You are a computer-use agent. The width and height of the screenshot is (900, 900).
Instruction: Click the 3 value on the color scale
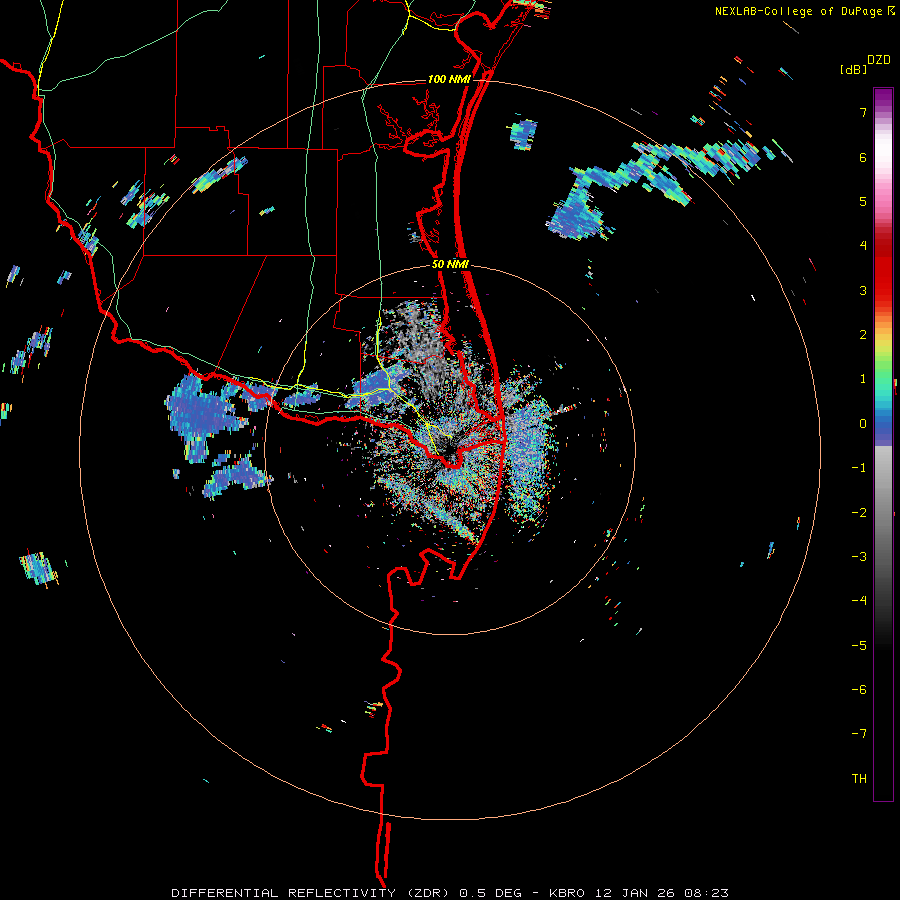click(863, 290)
